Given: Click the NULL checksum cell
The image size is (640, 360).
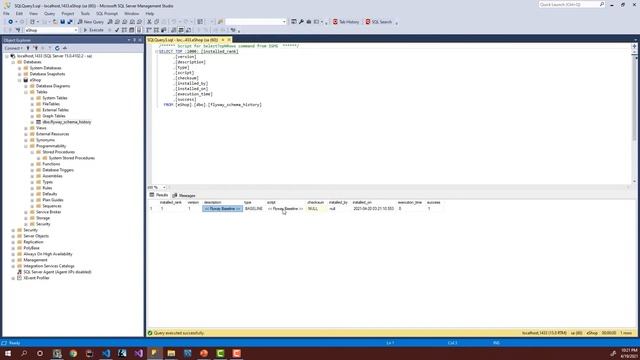Looking at the screenshot, I should click(x=316, y=209).
